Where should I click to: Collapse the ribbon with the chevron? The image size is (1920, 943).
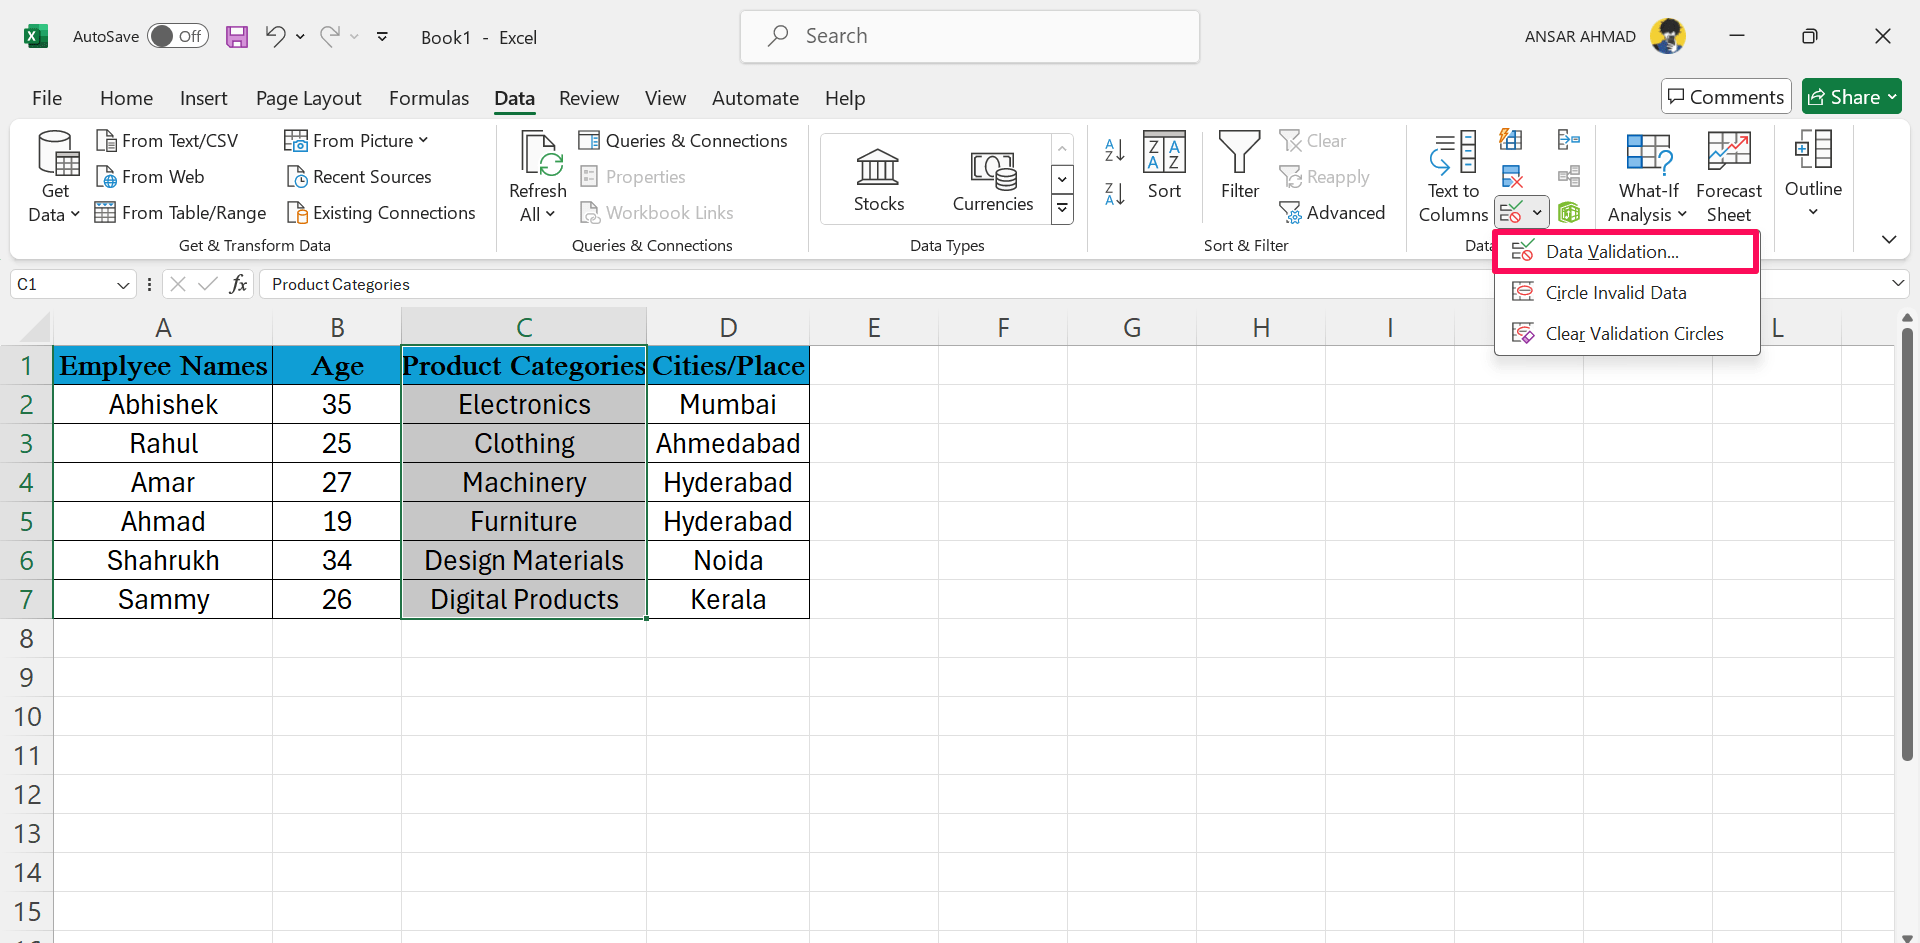pos(1889,239)
